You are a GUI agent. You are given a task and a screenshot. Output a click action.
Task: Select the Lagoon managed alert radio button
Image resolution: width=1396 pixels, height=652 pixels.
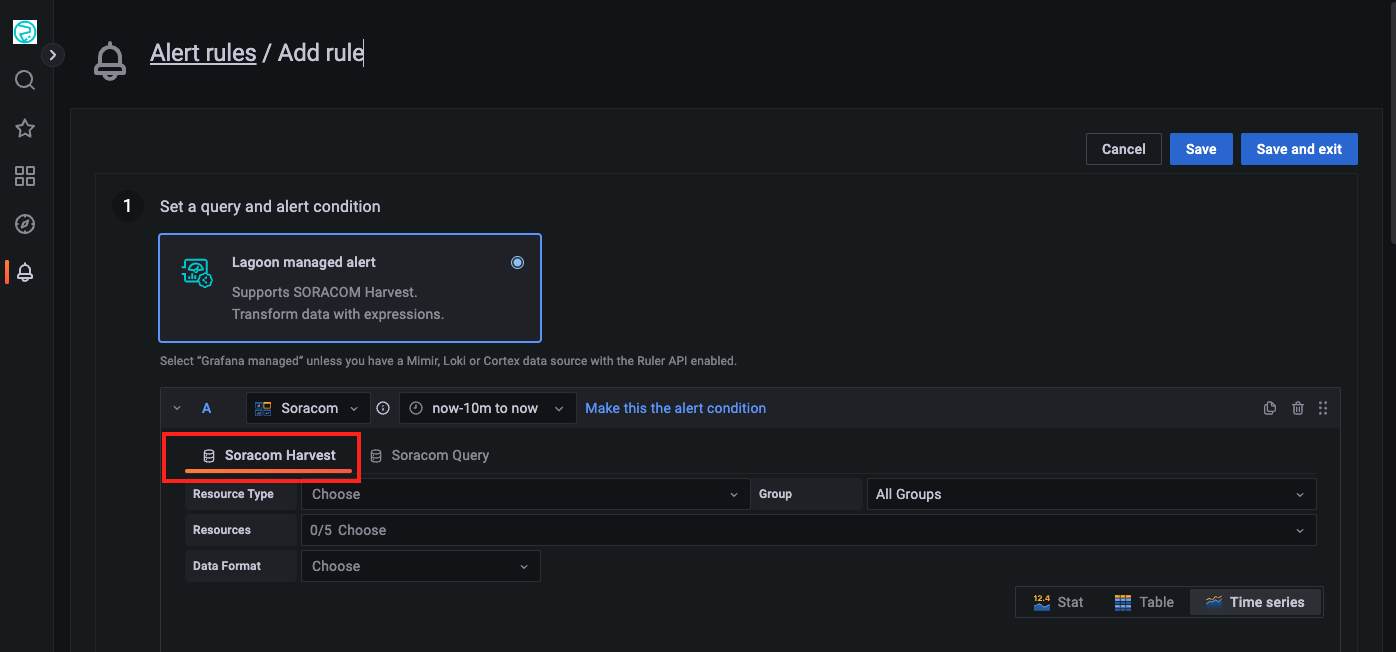(517, 262)
